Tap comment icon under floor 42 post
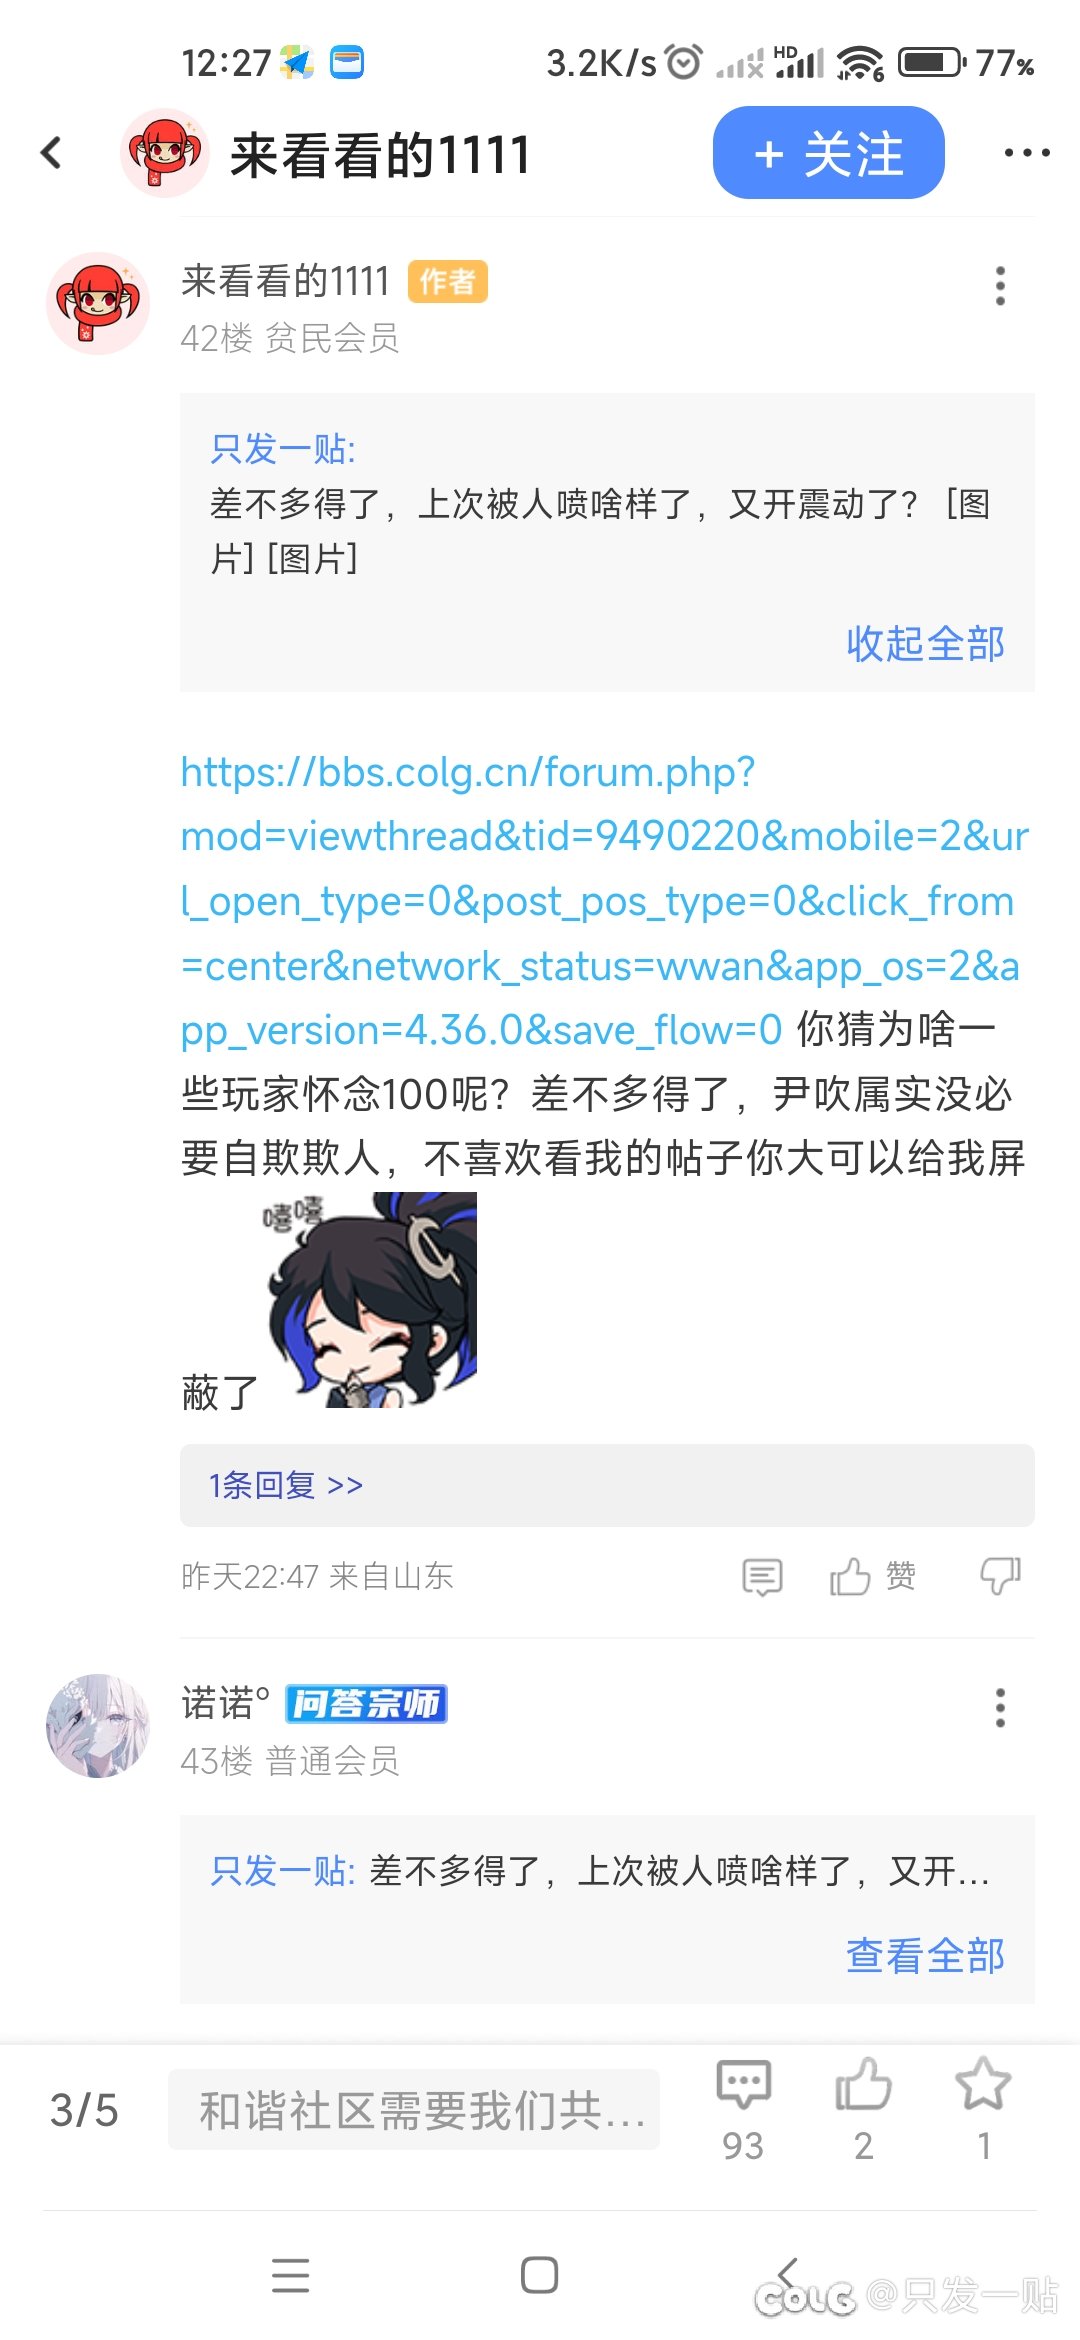Screen dimensions: 1080x2340 click(x=762, y=1577)
